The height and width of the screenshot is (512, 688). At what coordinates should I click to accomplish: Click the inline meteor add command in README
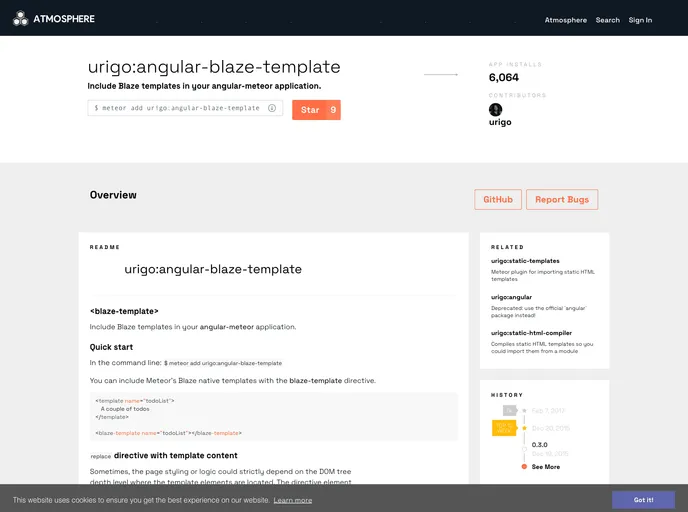tap(223, 363)
